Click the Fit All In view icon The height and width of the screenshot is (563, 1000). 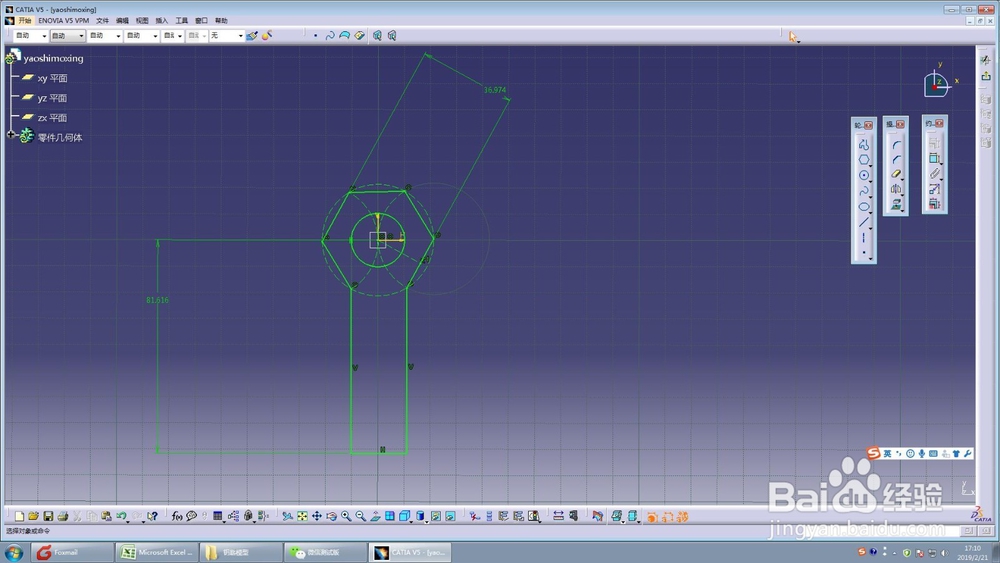point(302,516)
